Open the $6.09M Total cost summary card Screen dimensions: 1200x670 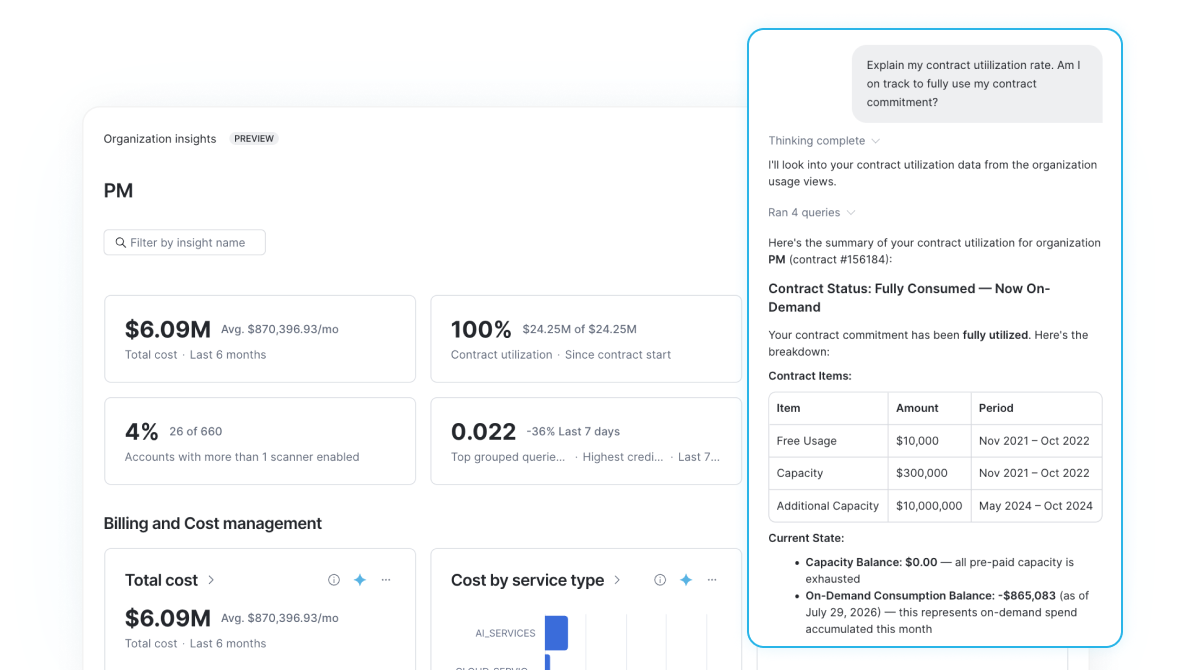260,339
